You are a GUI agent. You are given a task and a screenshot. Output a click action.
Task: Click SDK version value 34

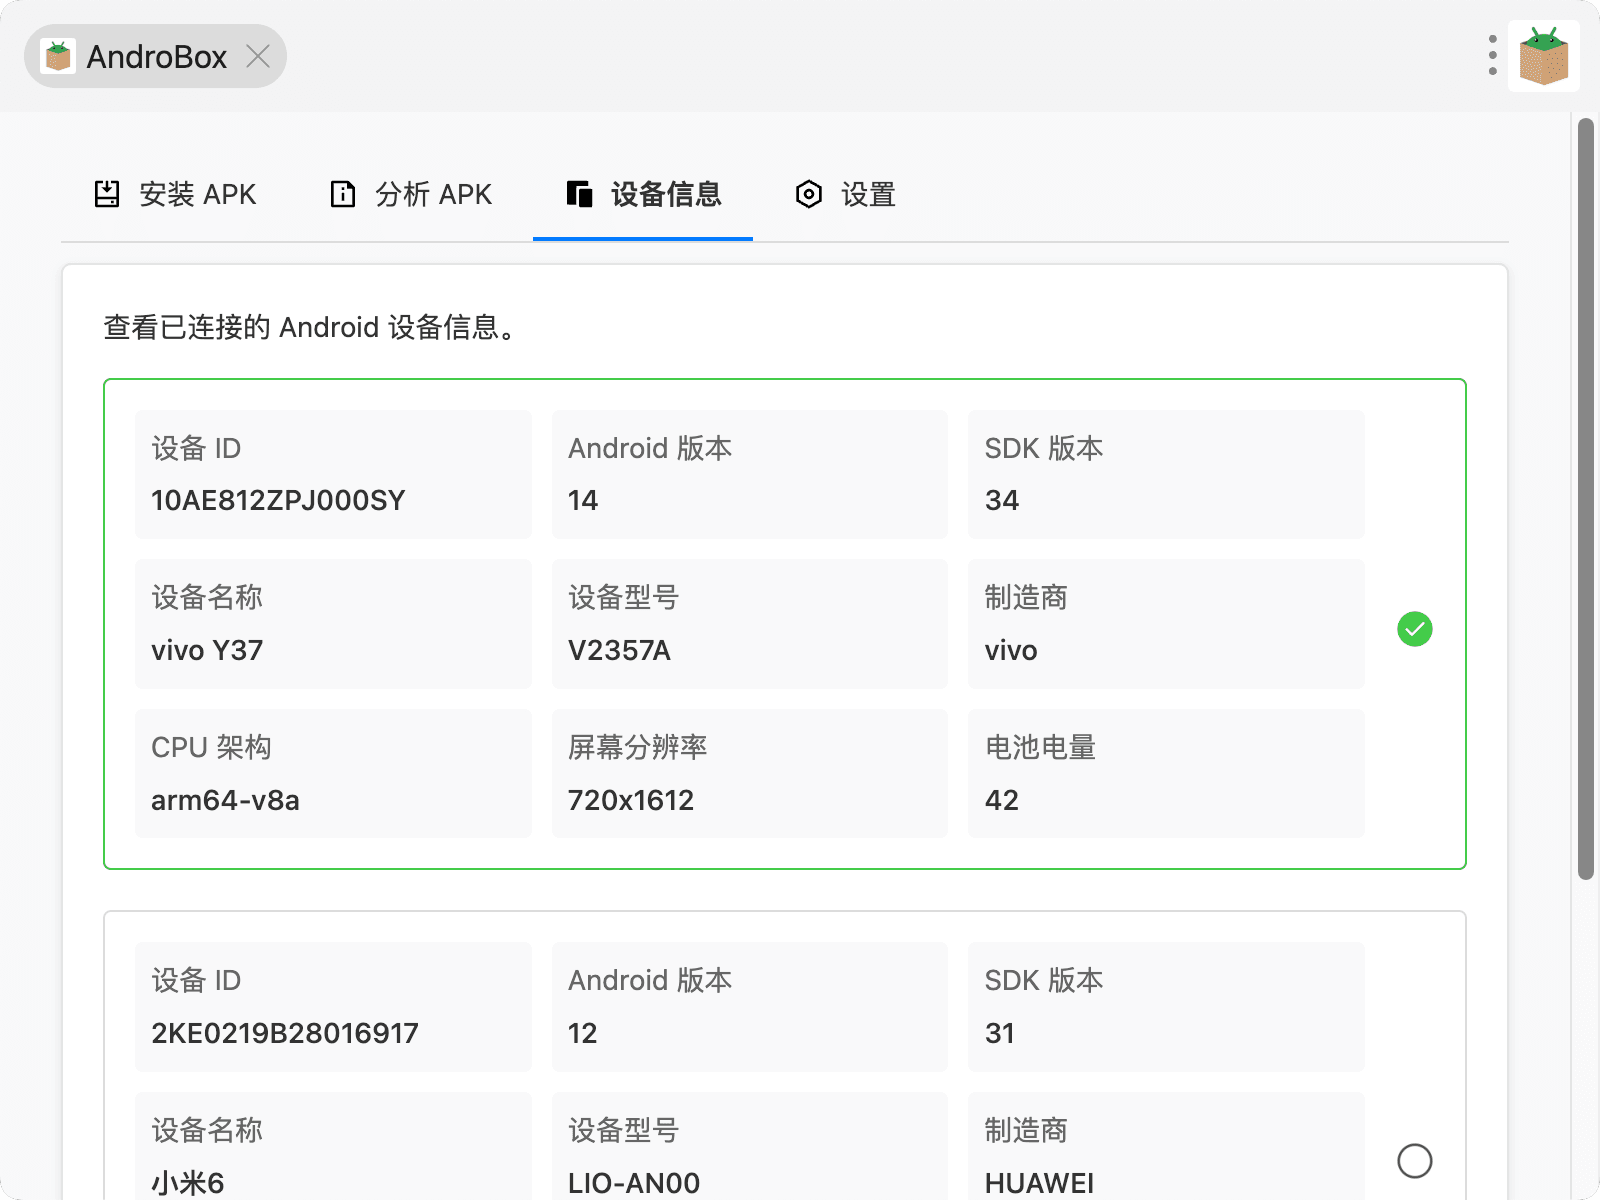pos(1002,500)
